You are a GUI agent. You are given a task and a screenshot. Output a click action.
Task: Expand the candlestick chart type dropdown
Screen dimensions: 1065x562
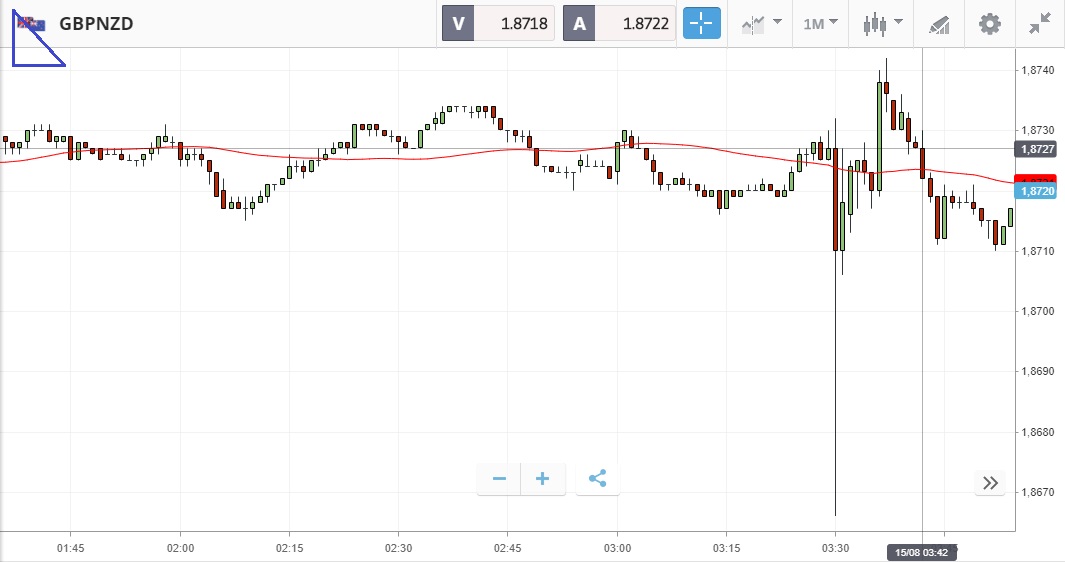click(883, 23)
